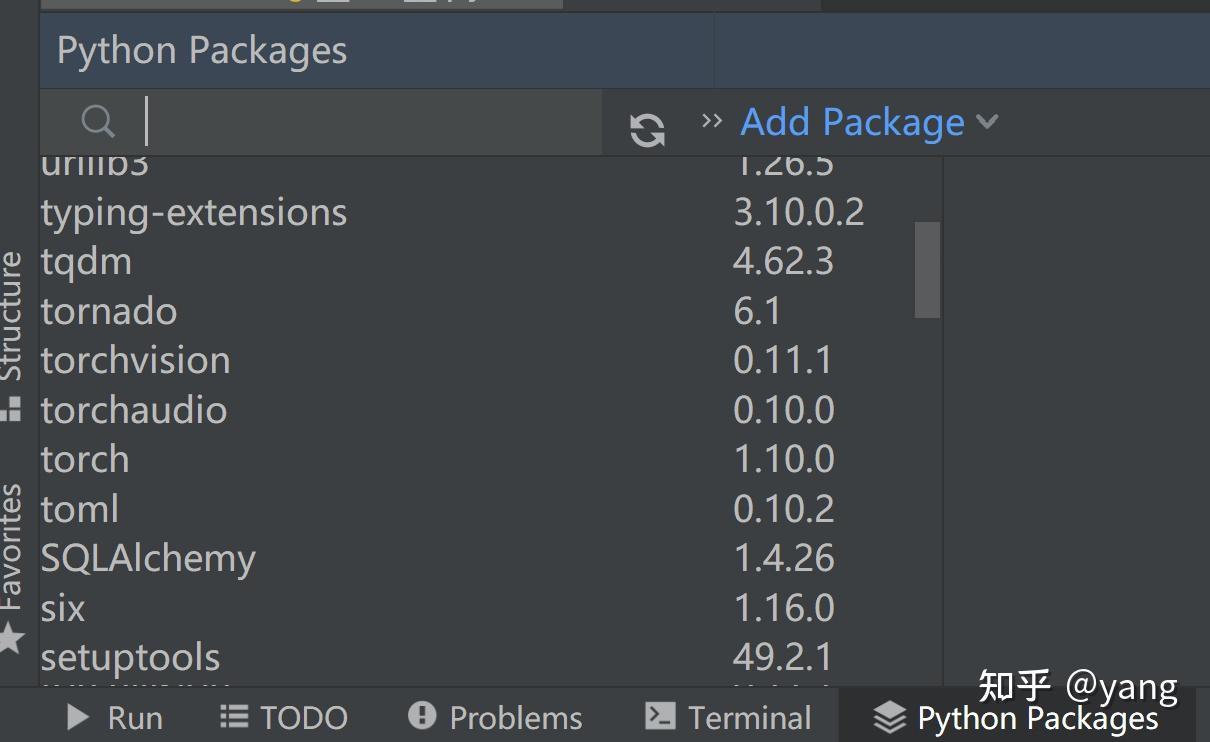1210x742 pixels.
Task: Open the Structure side tool window
Action: coord(12,333)
